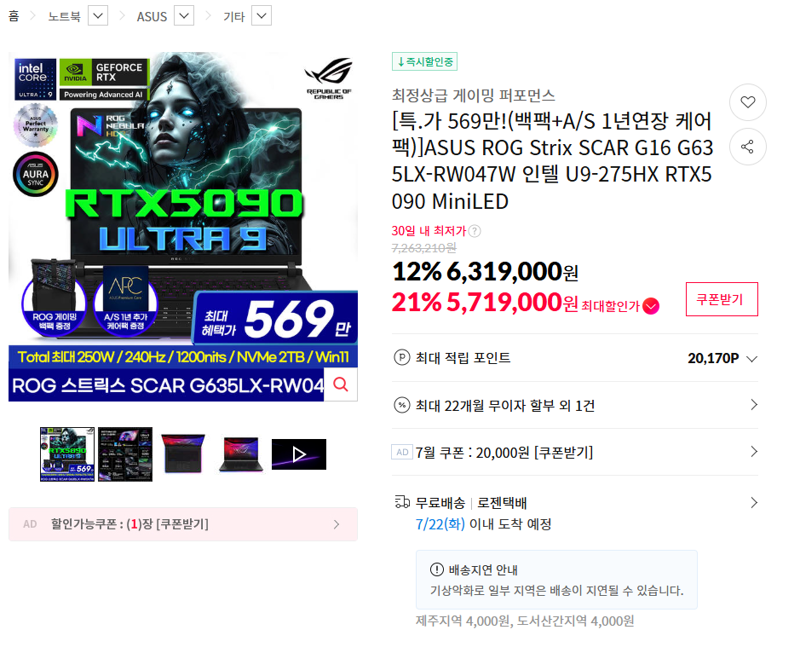This screenshot has height=653, width=800.
Task: Click the delivery truck icon by 무료배송
Action: [x=402, y=503]
